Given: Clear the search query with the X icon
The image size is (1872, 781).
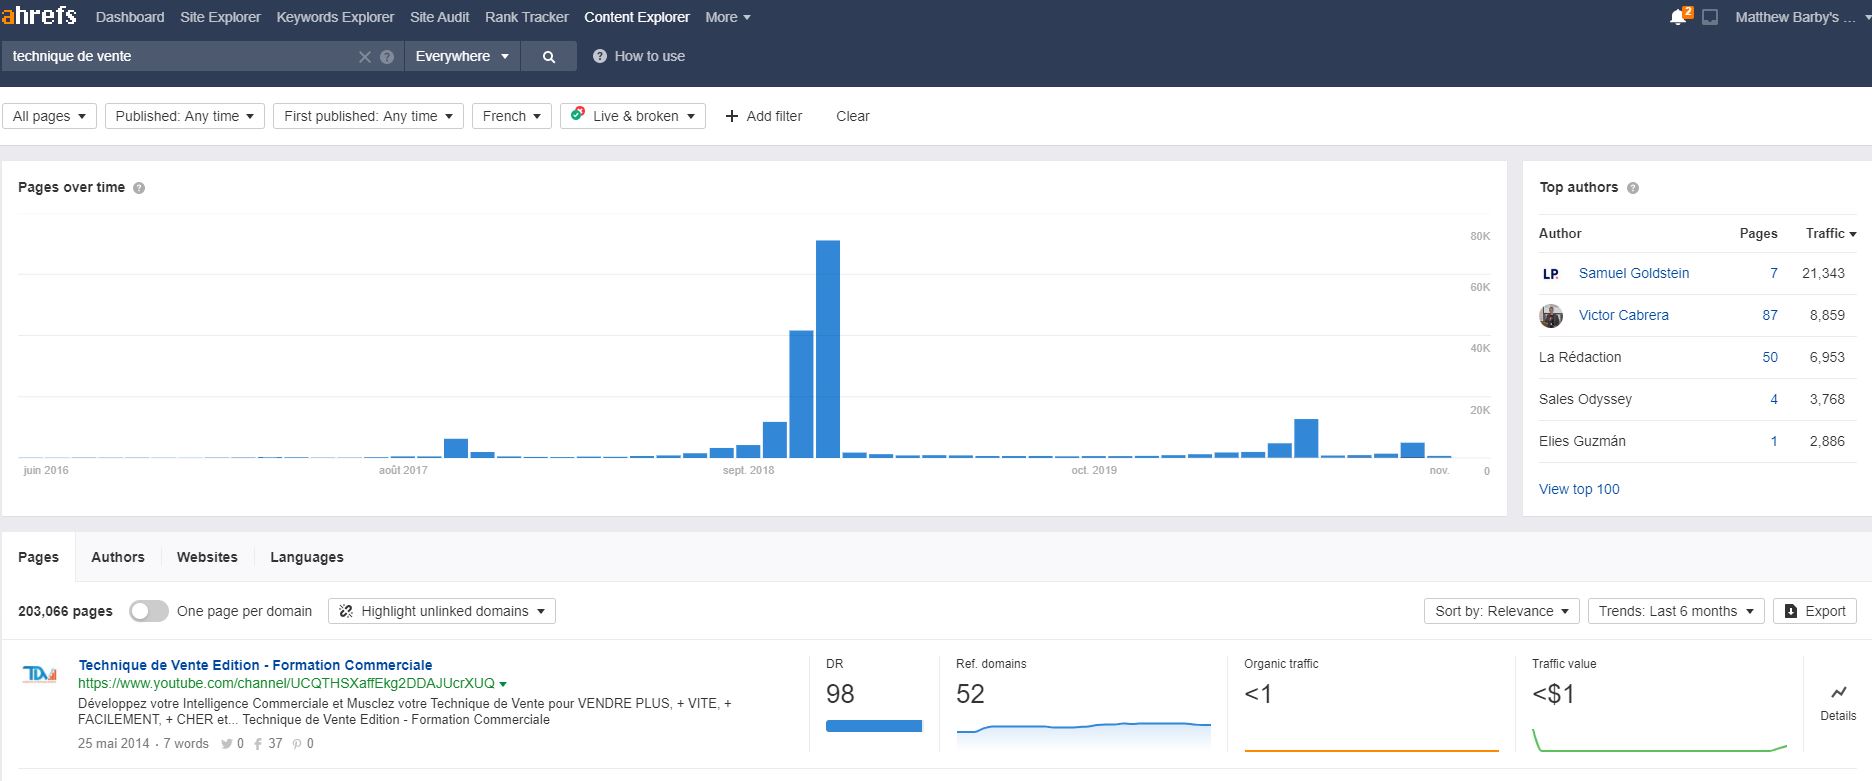Looking at the screenshot, I should tap(365, 57).
